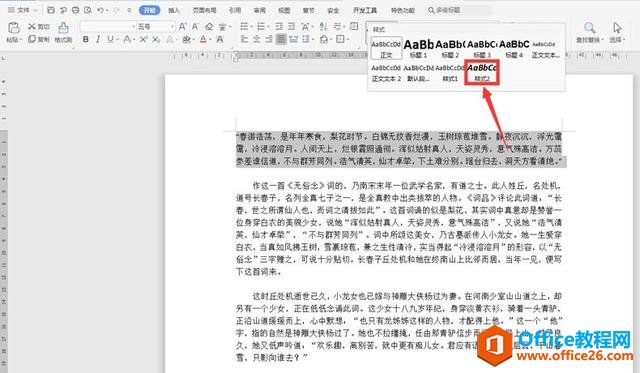Viewport: 640px width, 373px height.
Task: Click the Undo arrow icon
Action: tap(100, 10)
